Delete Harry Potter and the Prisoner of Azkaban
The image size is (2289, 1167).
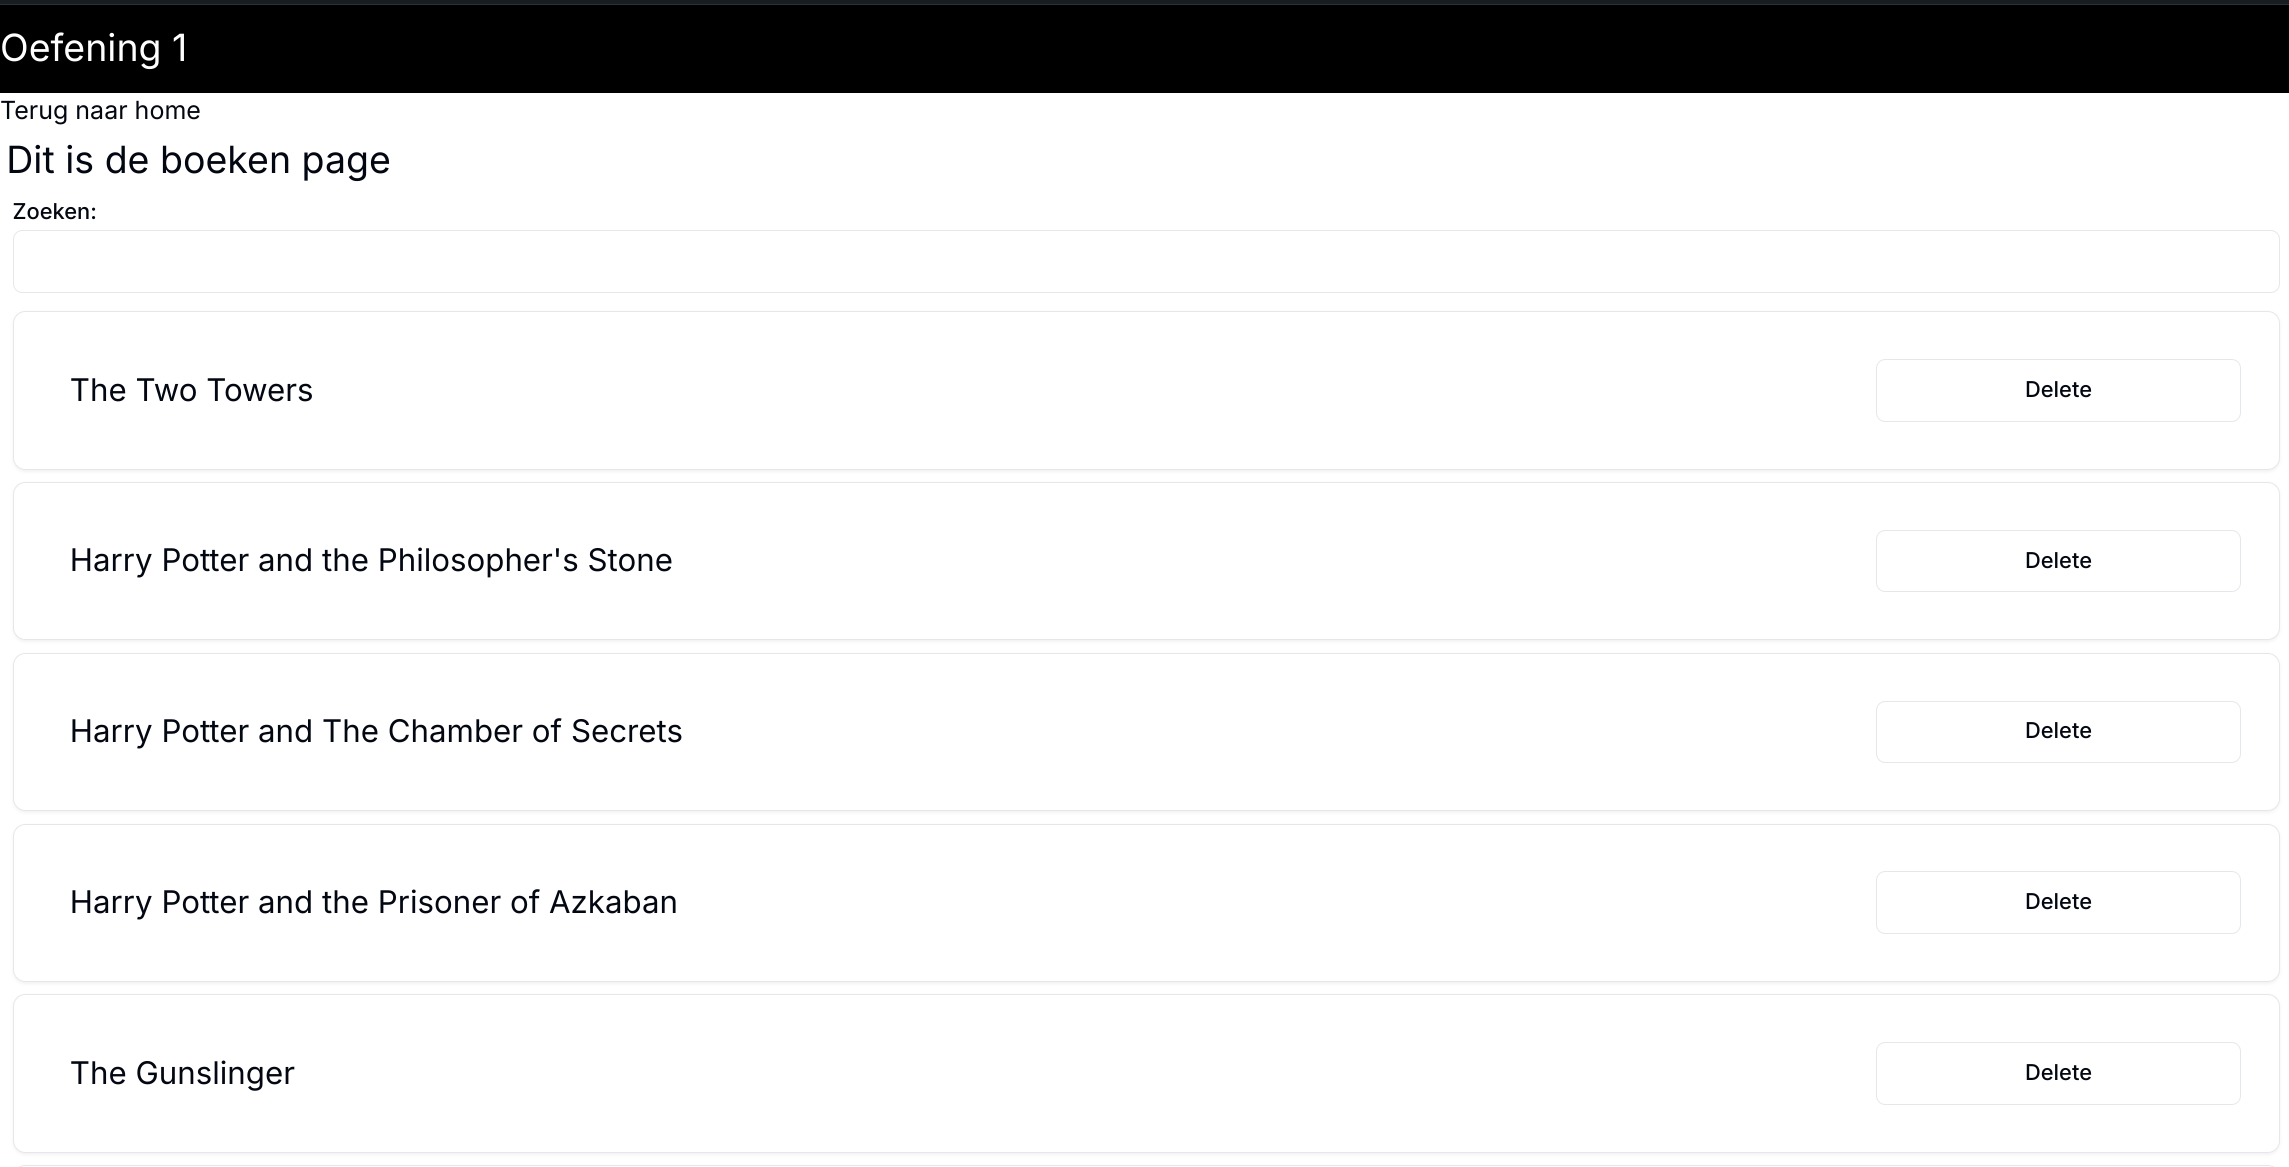2057,902
